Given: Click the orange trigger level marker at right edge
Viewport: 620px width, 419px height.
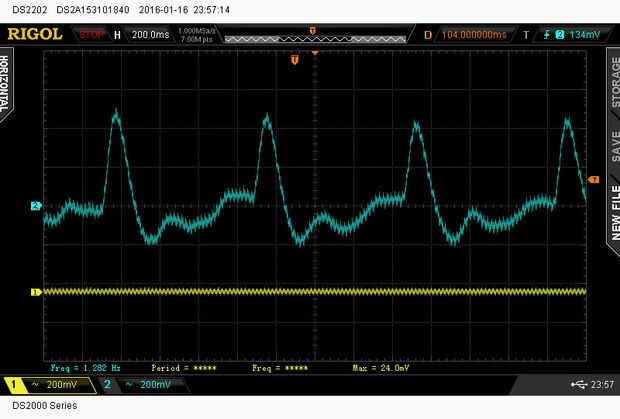Looking at the screenshot, I should click(594, 180).
